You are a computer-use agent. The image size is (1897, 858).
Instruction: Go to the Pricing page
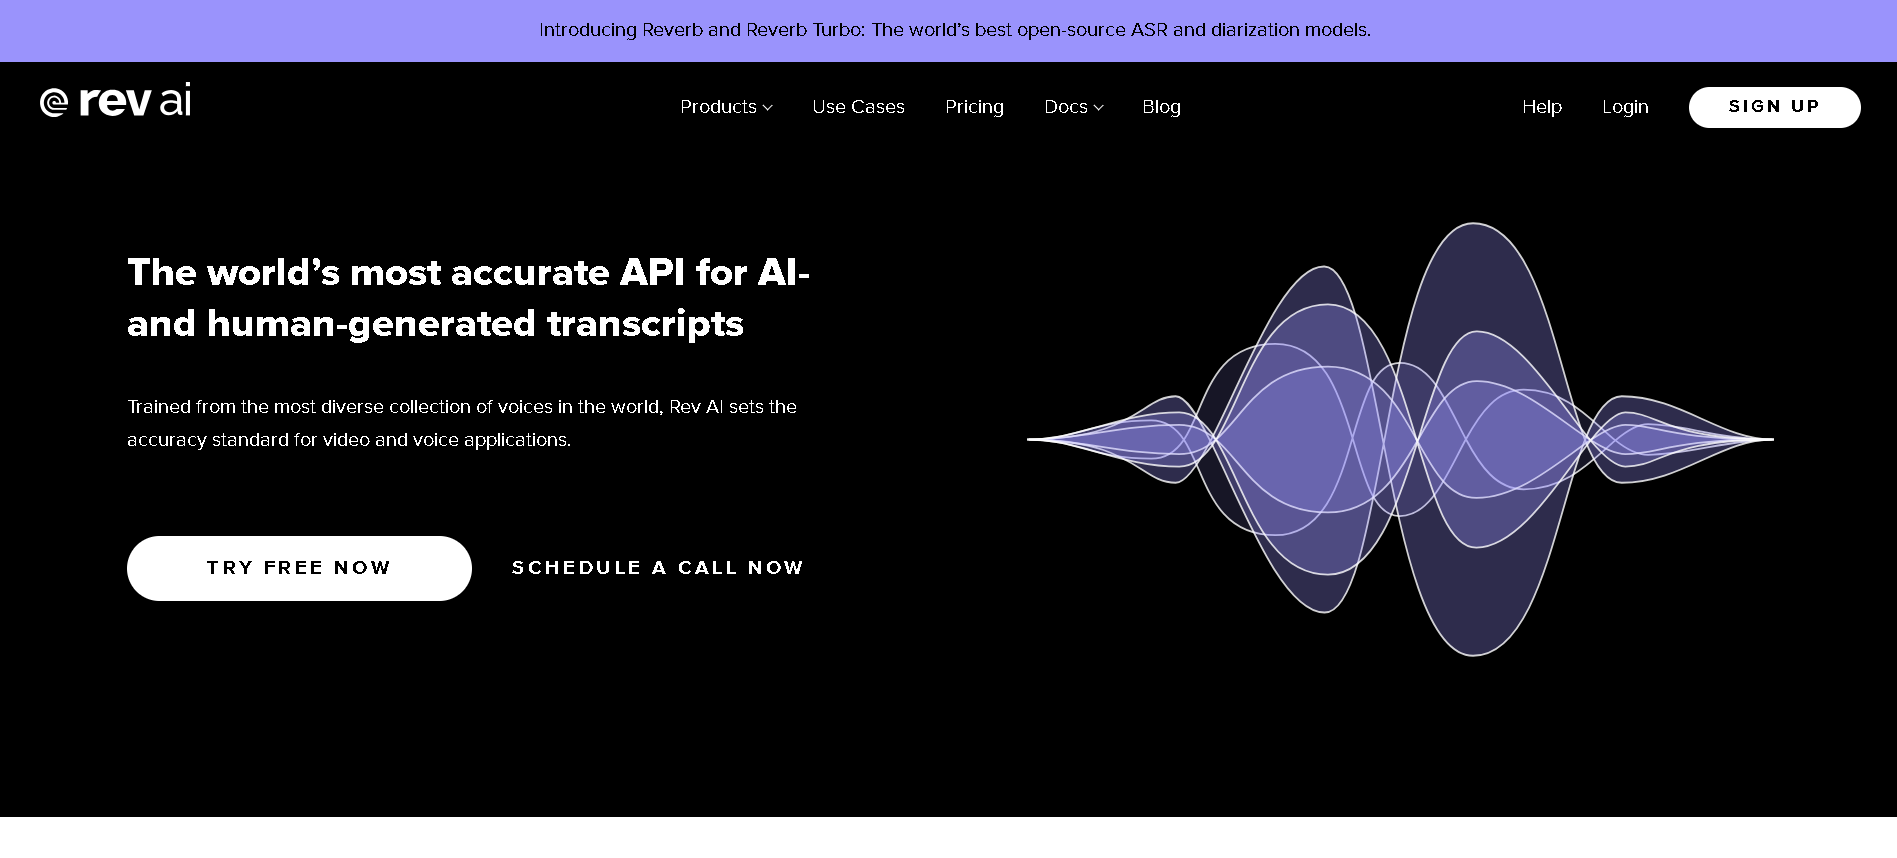click(974, 107)
